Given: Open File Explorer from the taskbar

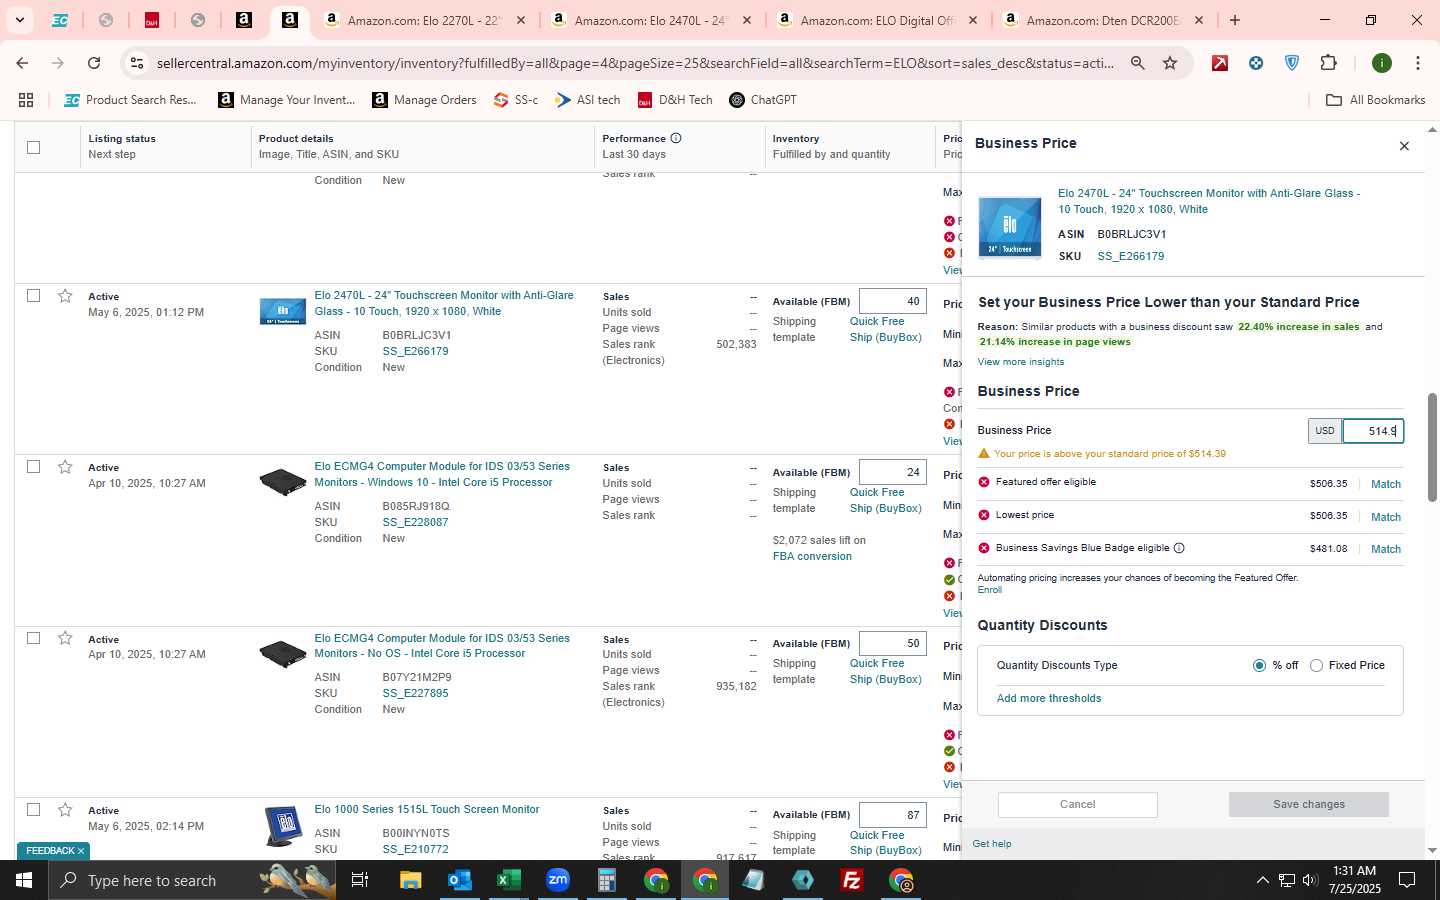Looking at the screenshot, I should (410, 881).
